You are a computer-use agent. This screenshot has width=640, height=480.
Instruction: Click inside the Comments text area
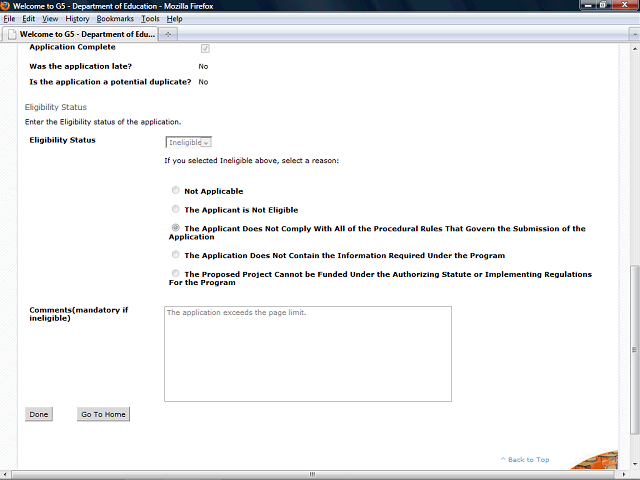[308, 354]
